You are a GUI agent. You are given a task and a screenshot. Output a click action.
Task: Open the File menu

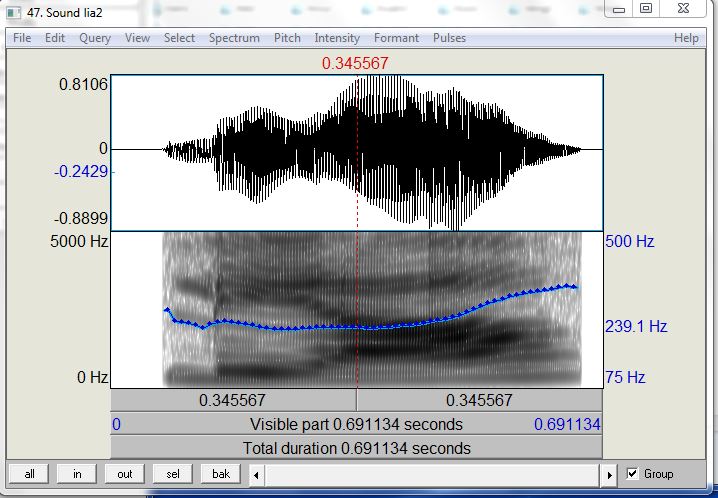click(x=22, y=38)
